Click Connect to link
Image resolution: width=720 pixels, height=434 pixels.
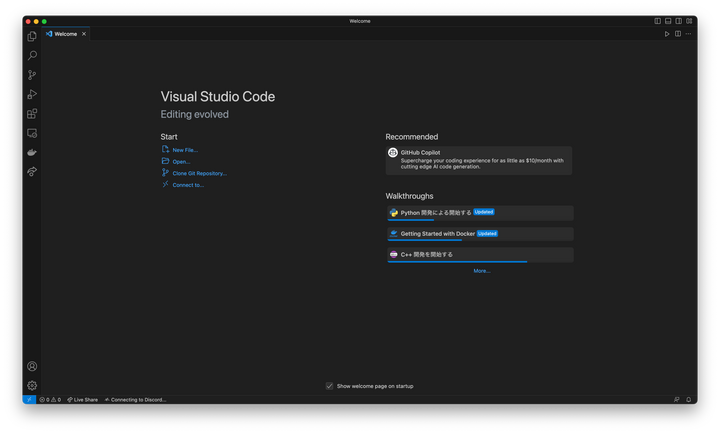click(x=188, y=185)
